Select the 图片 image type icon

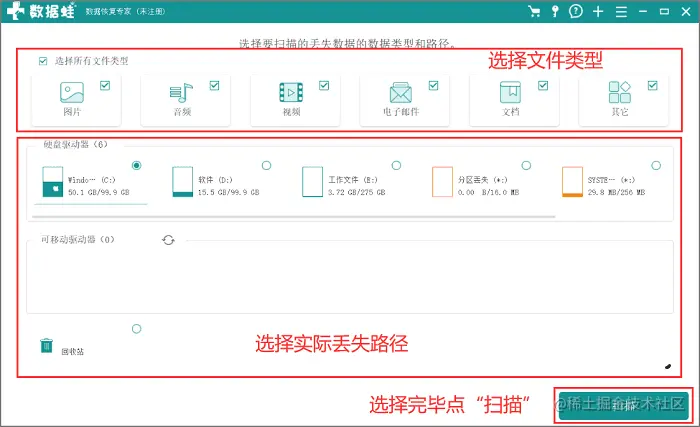(72, 92)
